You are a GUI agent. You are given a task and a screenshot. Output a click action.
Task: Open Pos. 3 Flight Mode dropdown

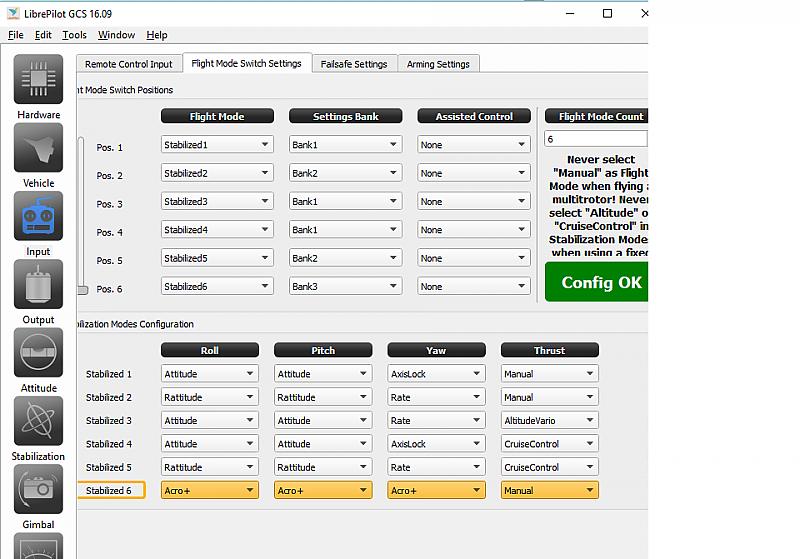217,201
